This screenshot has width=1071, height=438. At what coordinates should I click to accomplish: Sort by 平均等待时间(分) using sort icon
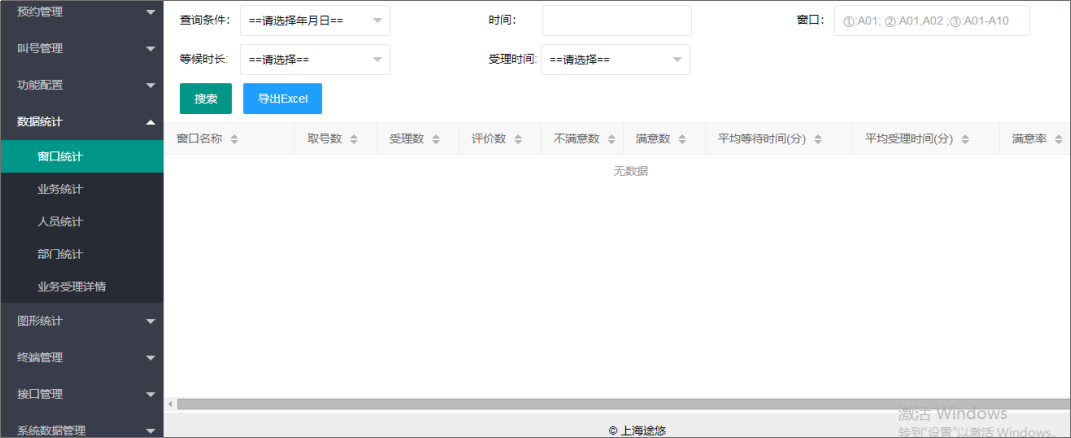point(818,139)
